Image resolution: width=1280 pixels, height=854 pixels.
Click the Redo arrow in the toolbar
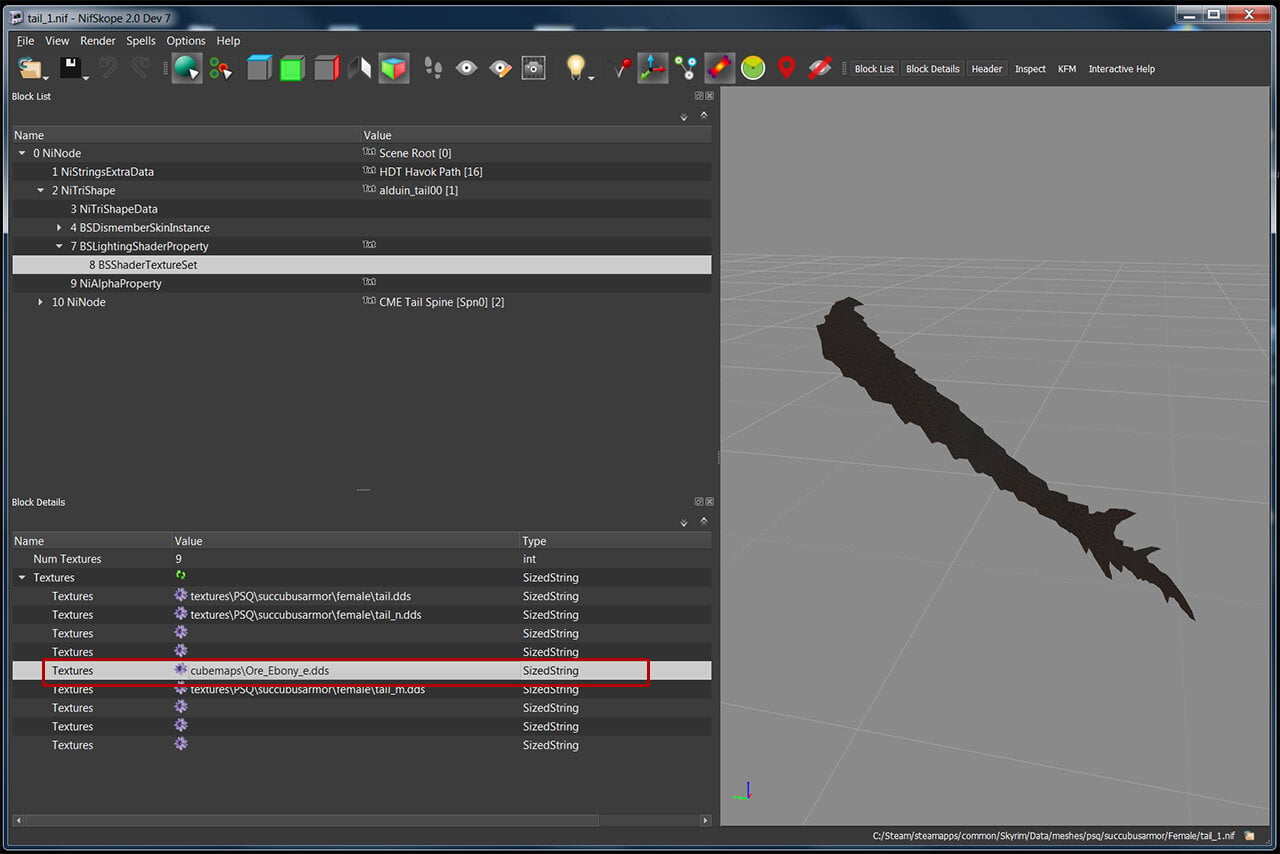(141, 68)
